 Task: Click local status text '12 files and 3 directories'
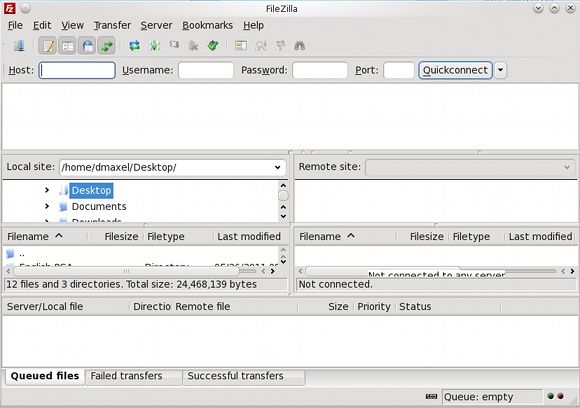(x=131, y=284)
